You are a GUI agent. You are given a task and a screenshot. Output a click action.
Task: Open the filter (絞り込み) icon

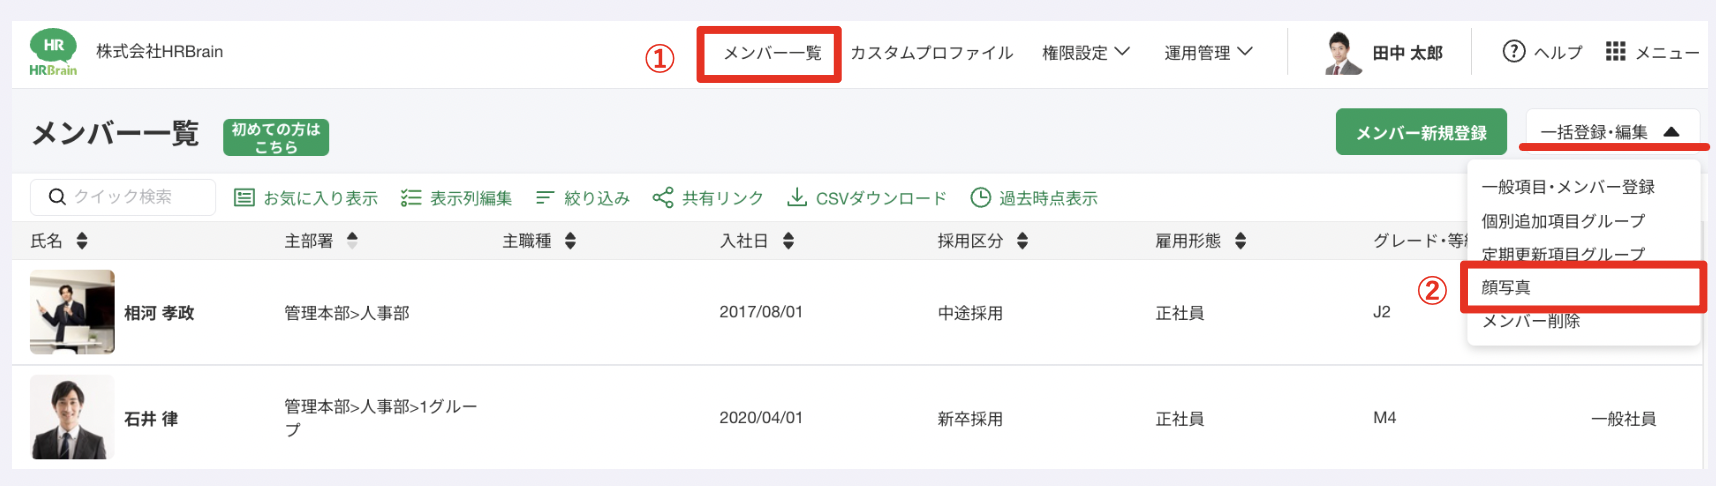click(545, 198)
